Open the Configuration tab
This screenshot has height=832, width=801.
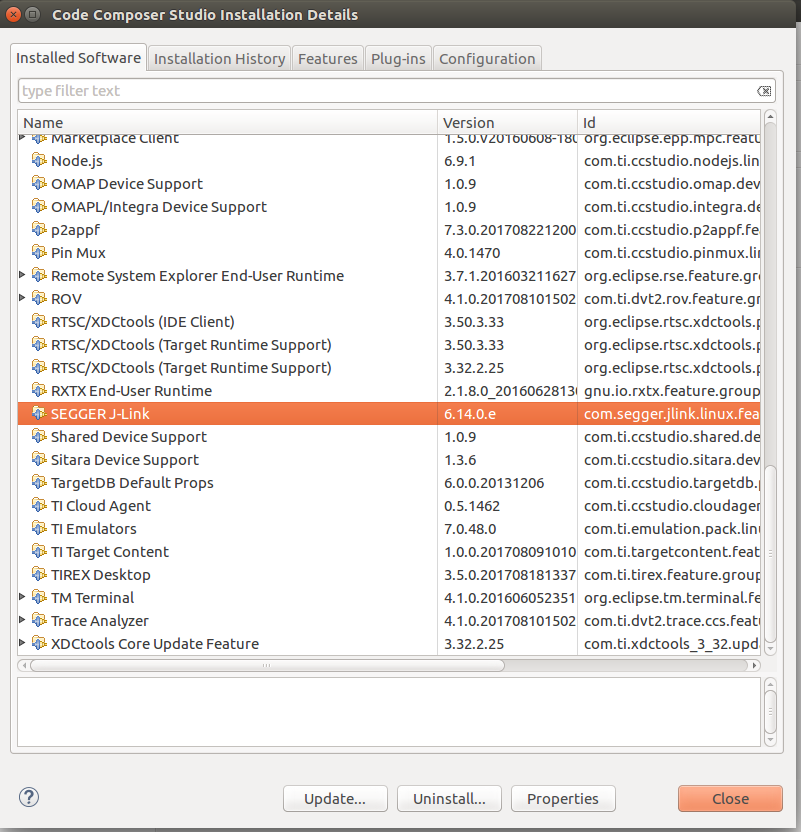tap(487, 58)
